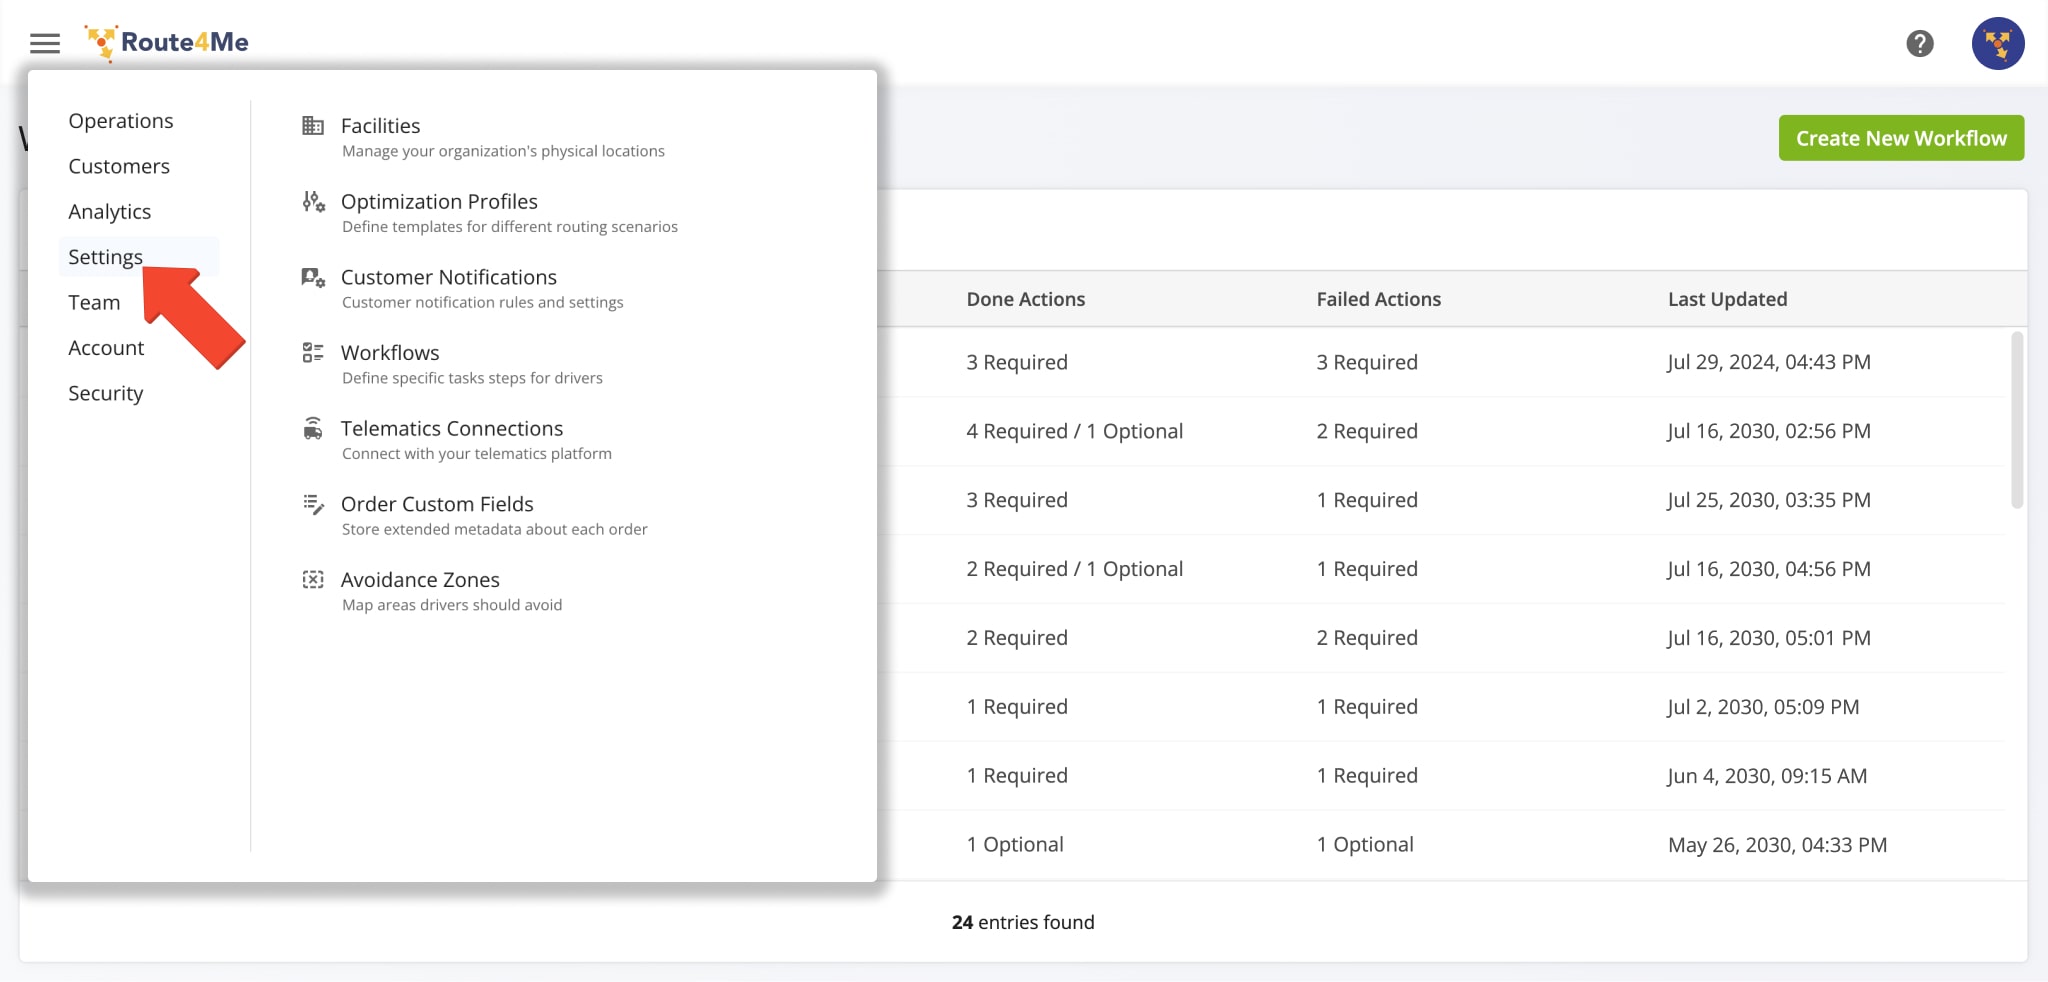2048x982 pixels.
Task: Click 'Manage your organization's physical locations' description
Action: (503, 151)
